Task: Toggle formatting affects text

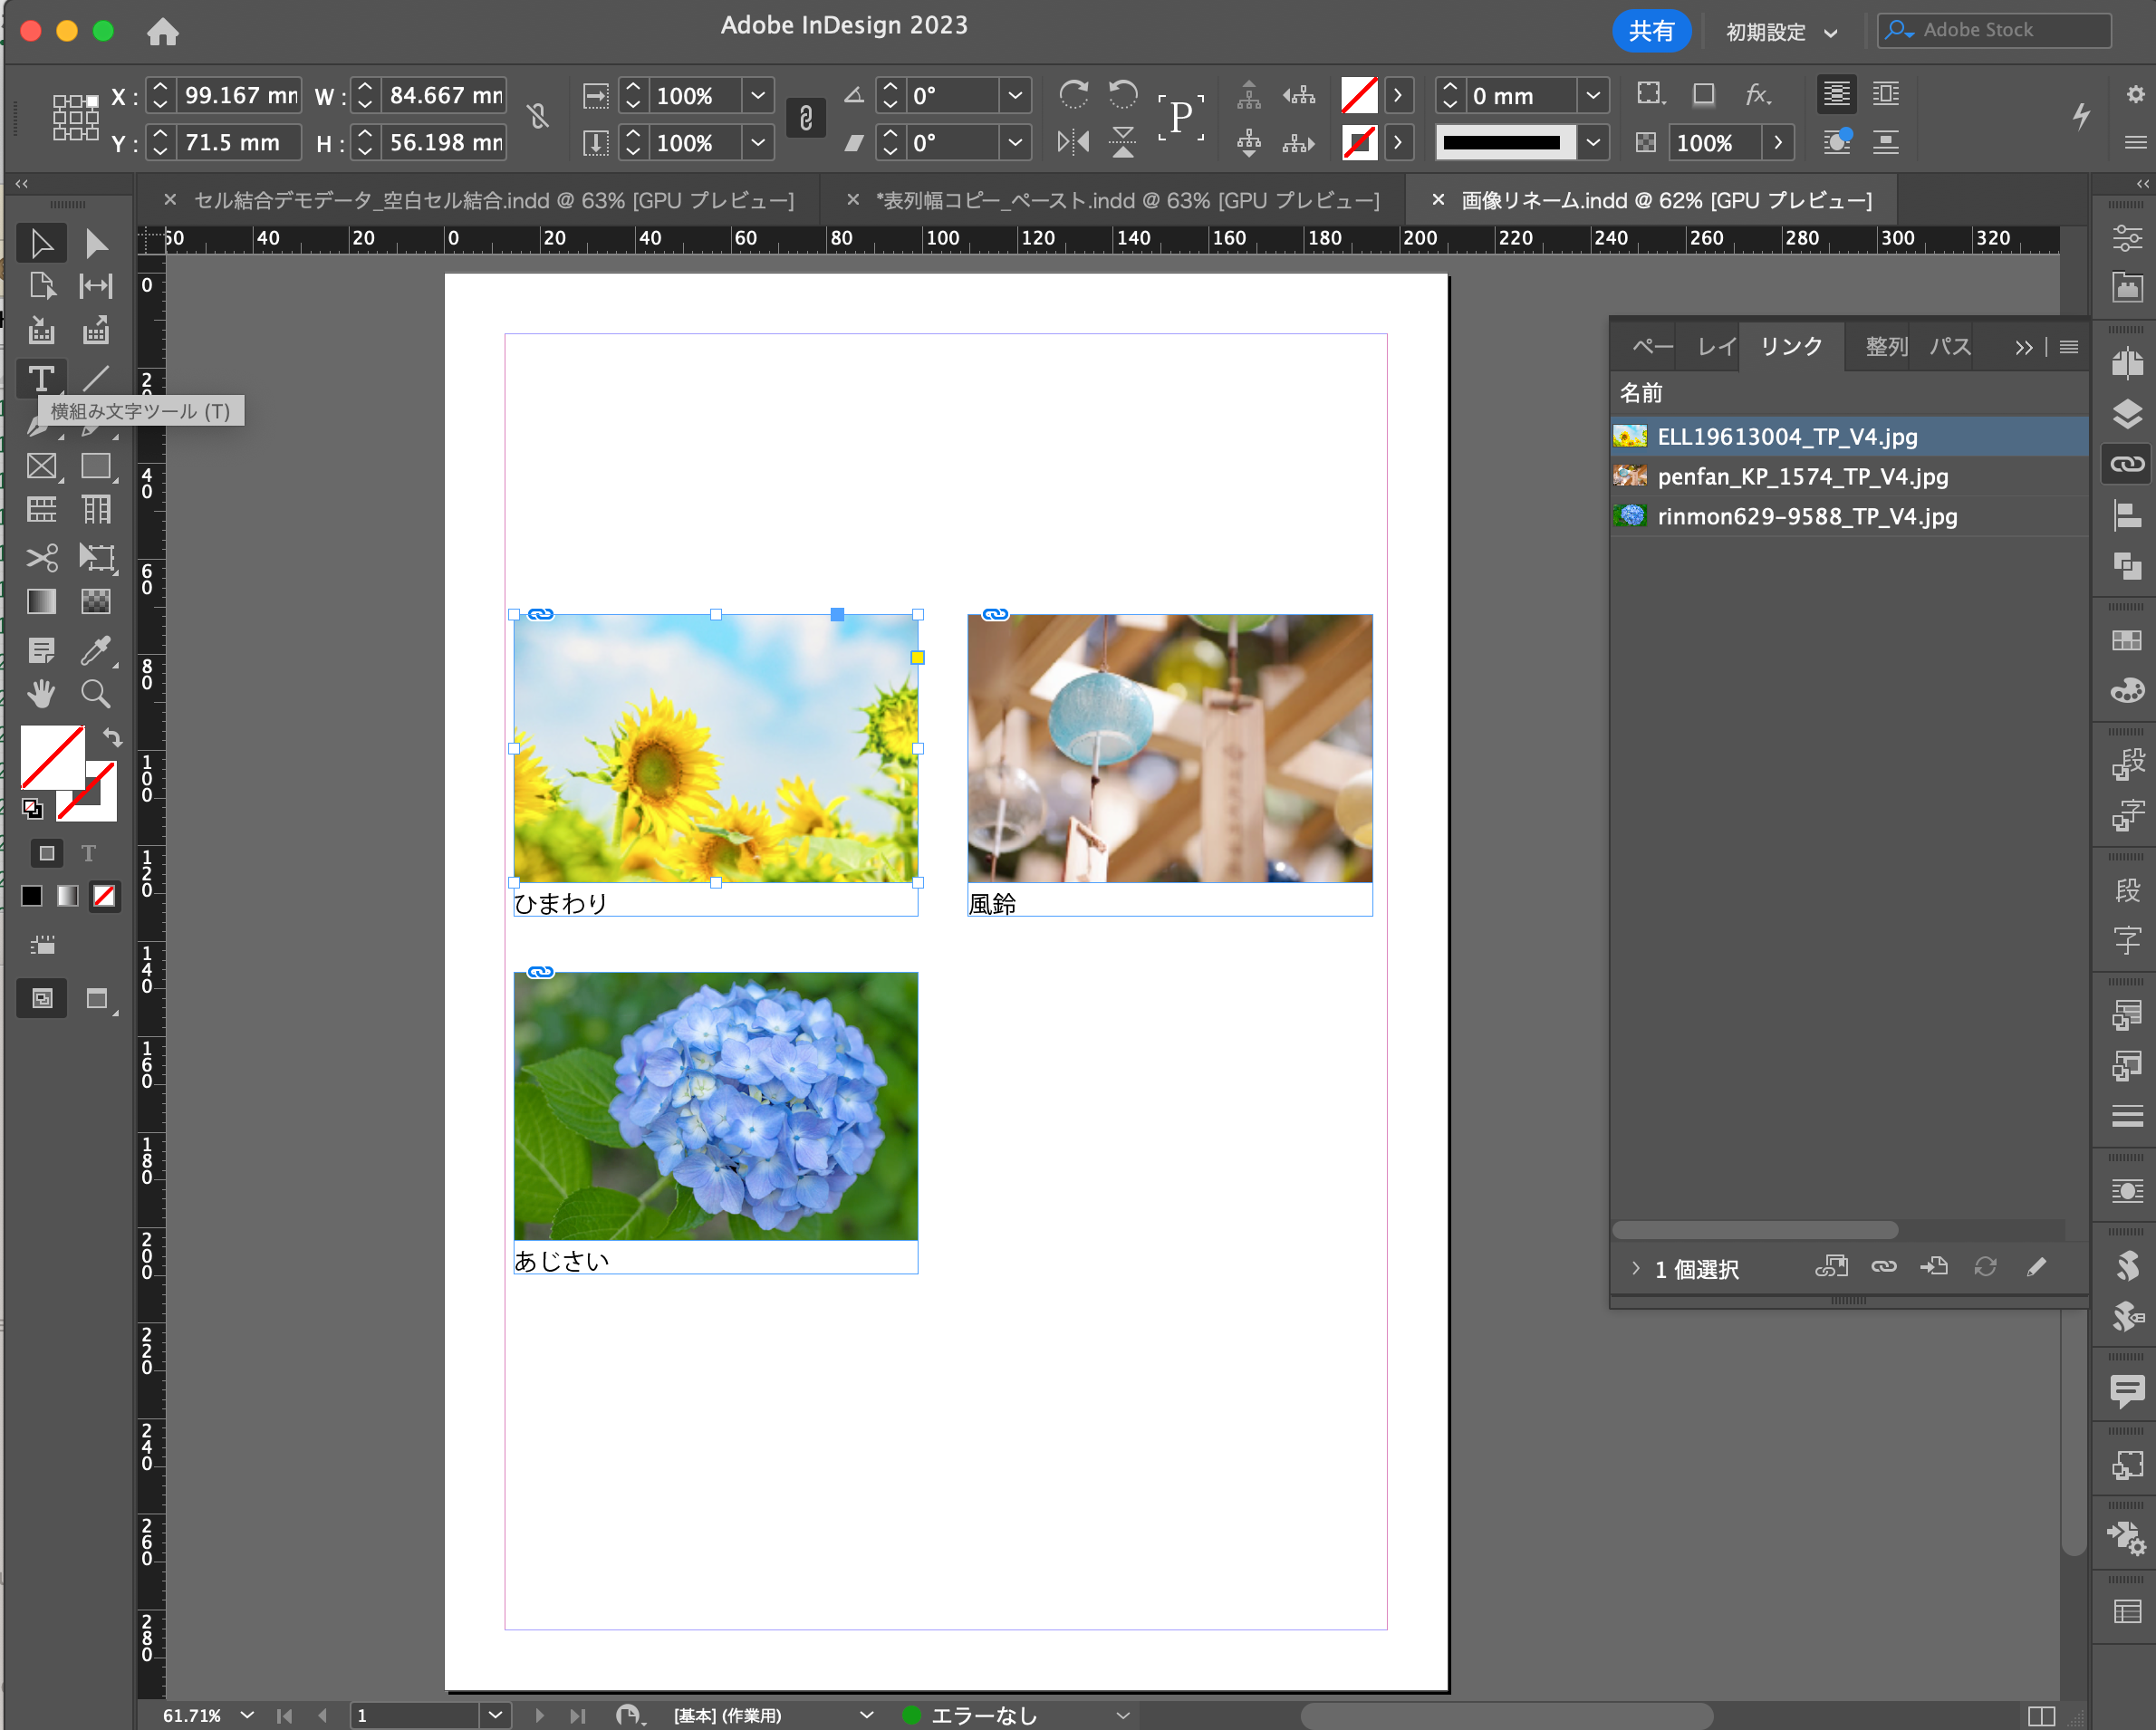Action: coord(89,853)
